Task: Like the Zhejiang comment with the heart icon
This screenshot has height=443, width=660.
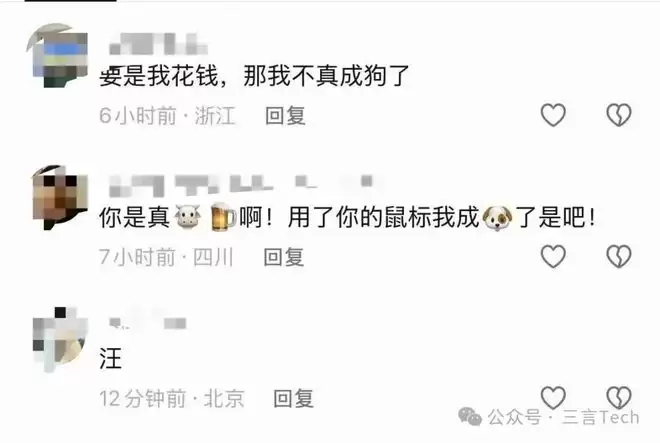Action: (x=553, y=115)
